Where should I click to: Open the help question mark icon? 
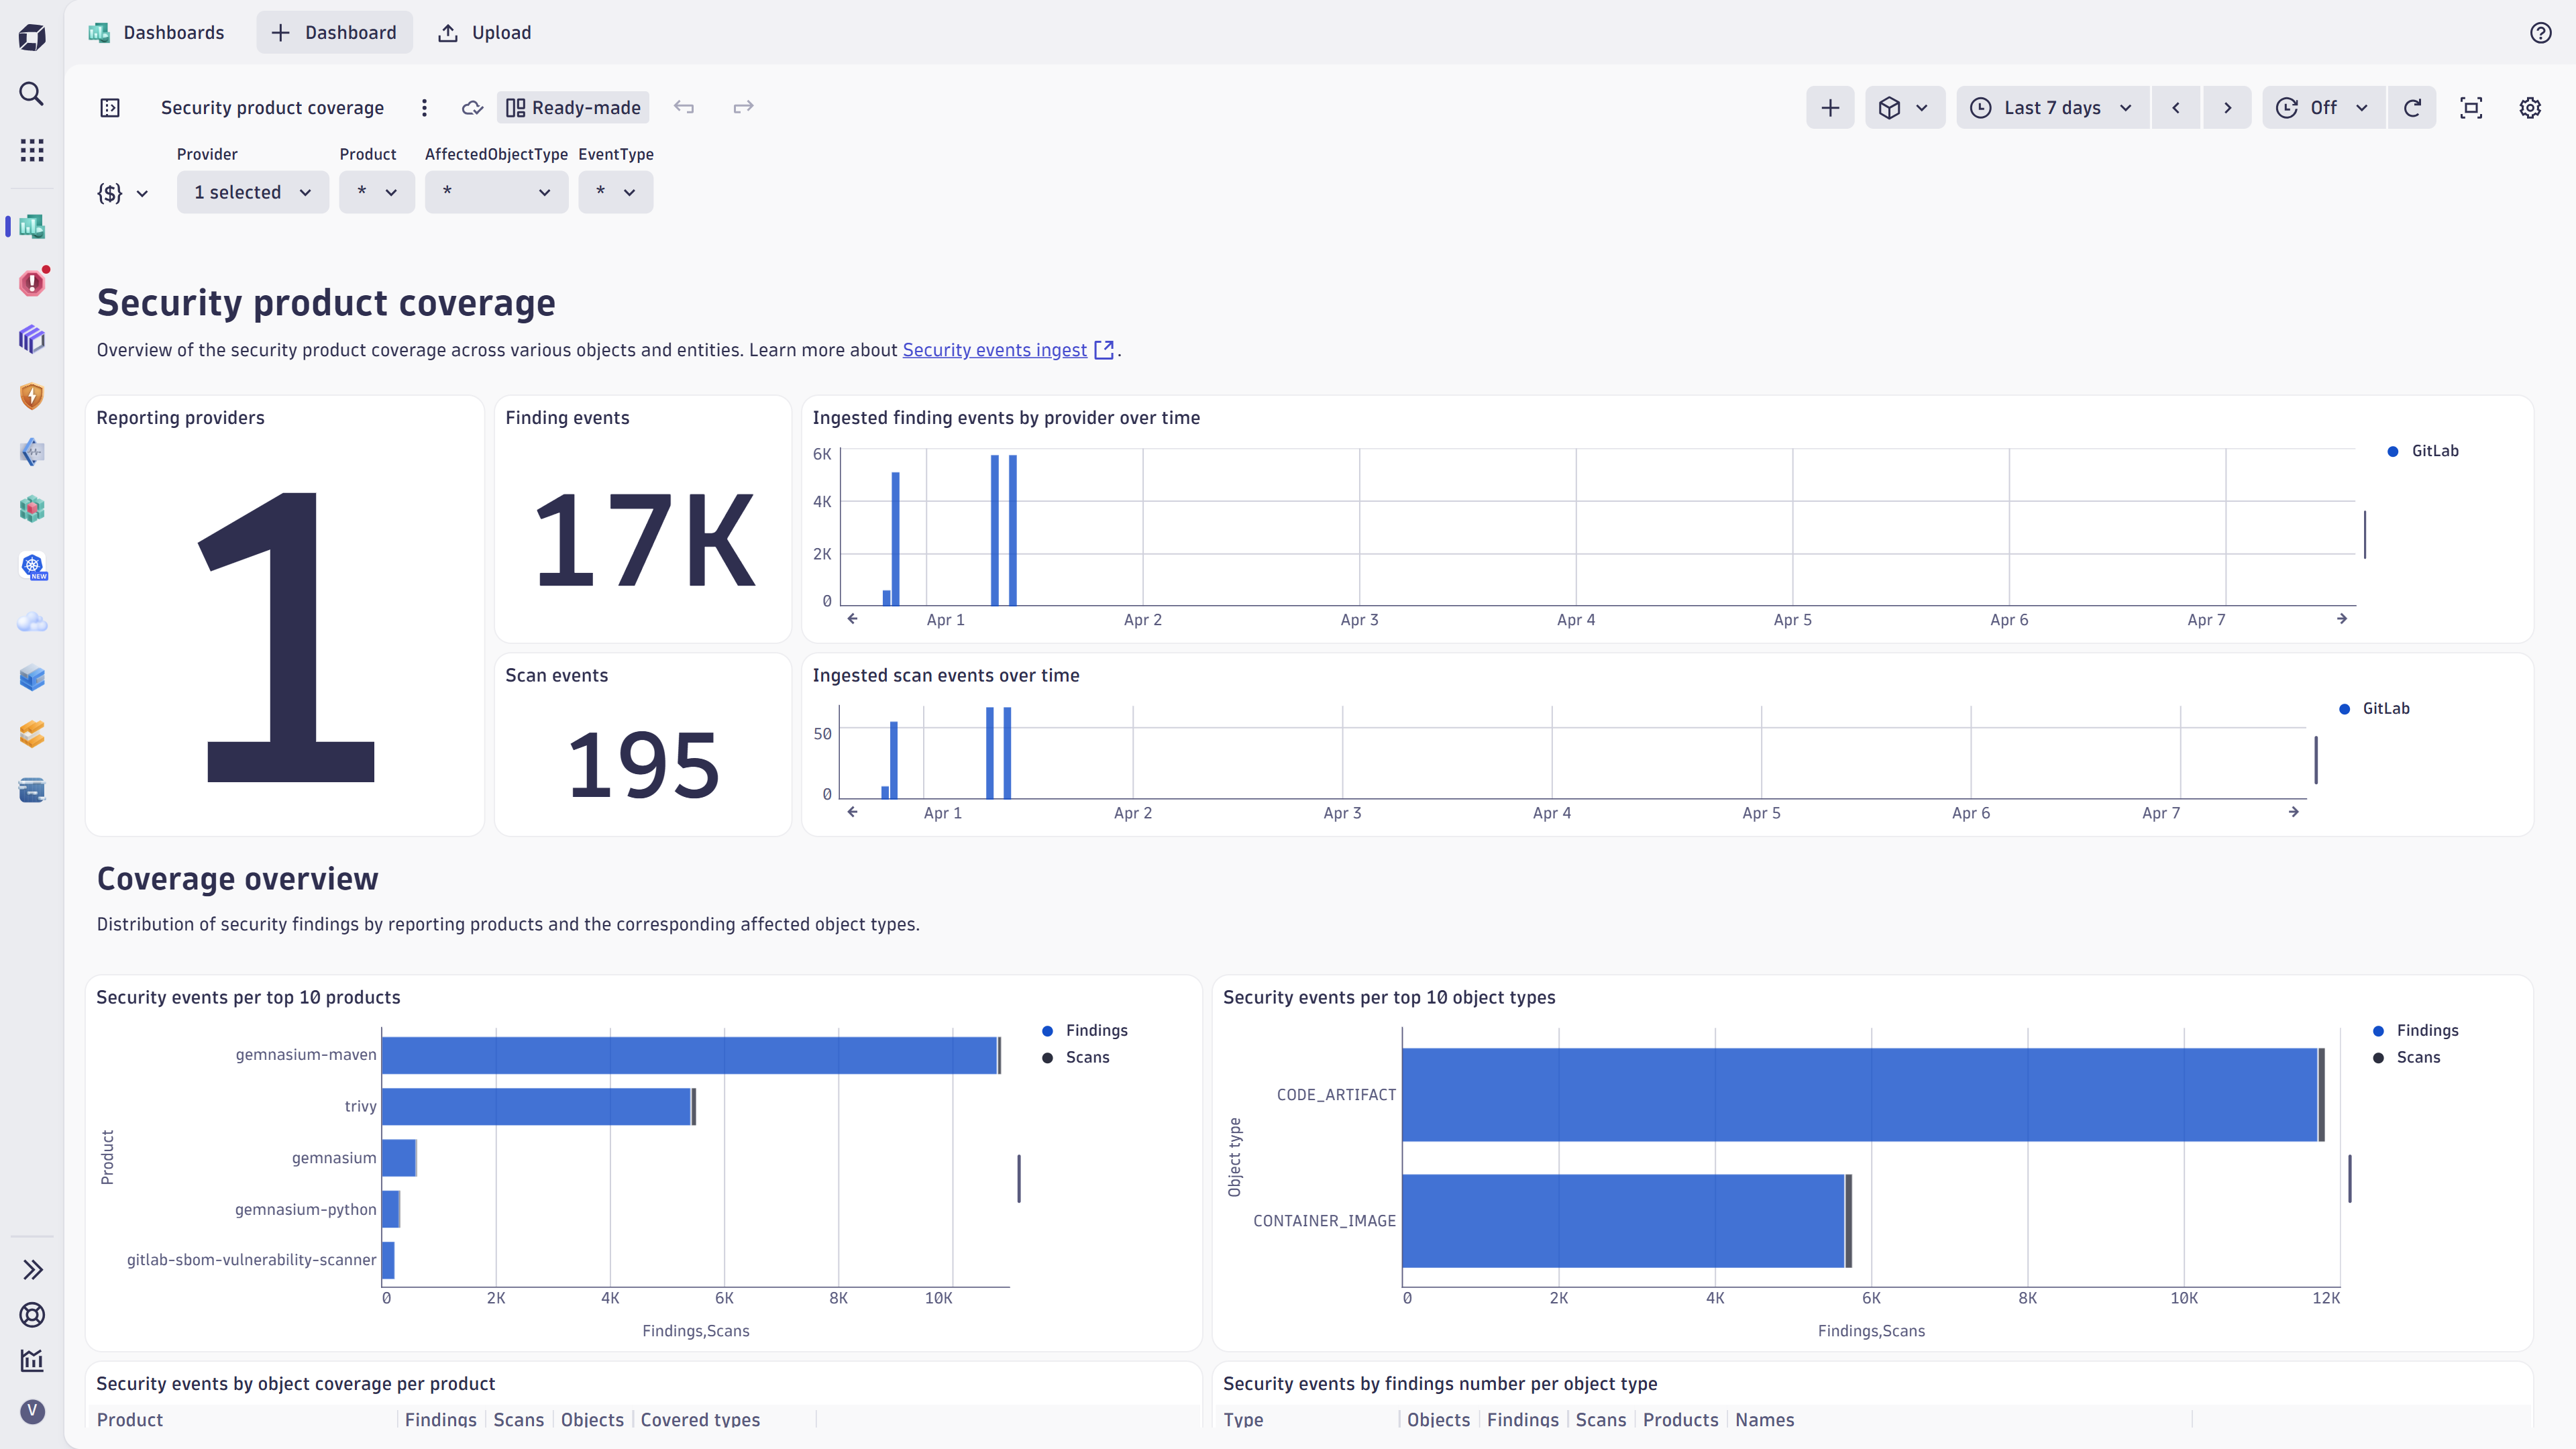(2540, 33)
